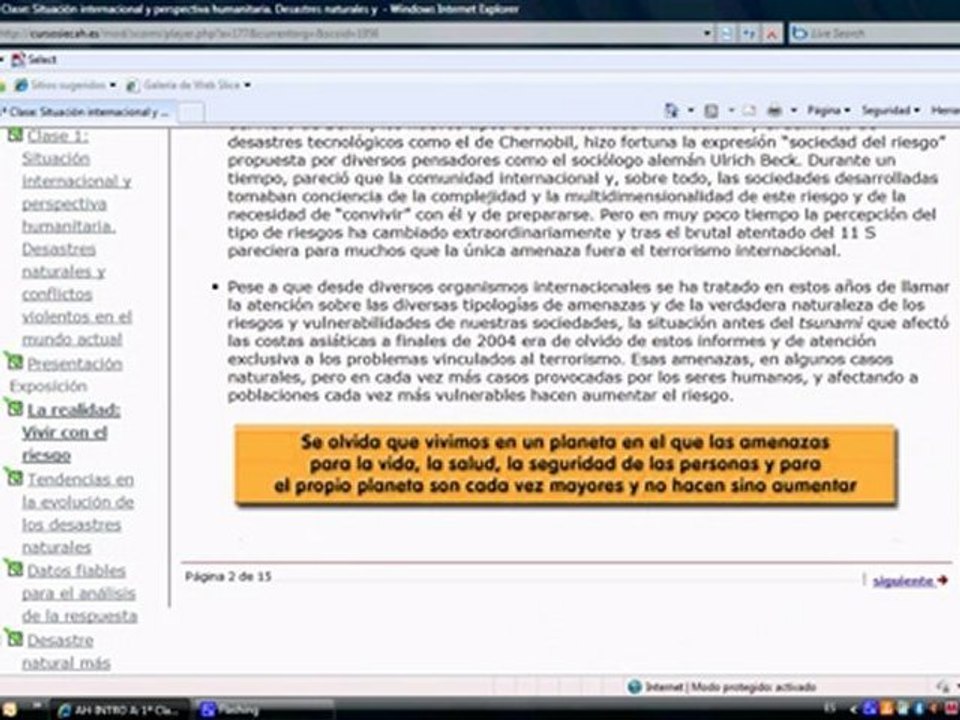
Task: Switch to AH INTRO A 1ª Cla... taskbar window
Action: (120, 710)
